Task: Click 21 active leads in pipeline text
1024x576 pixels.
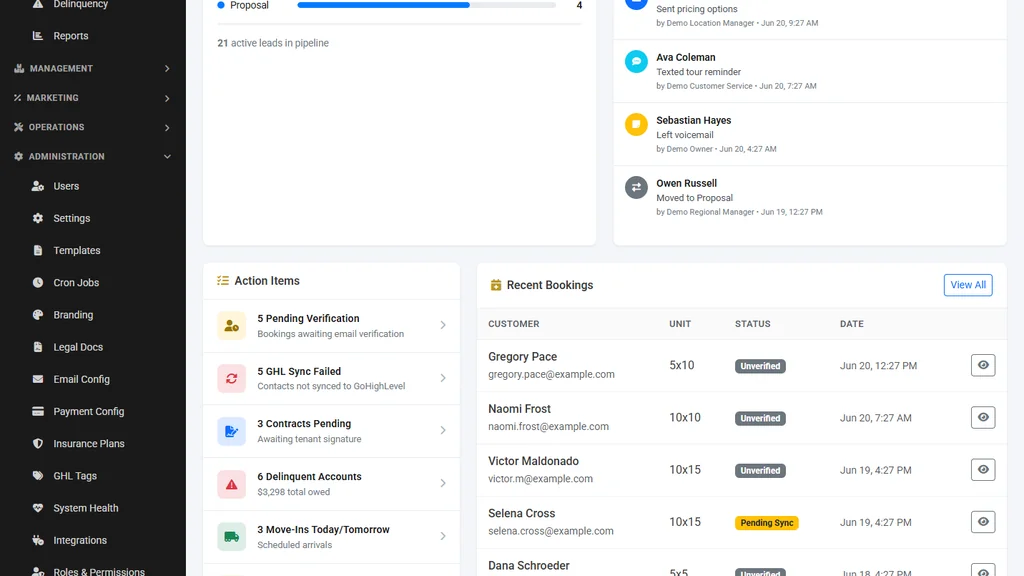Action: pyautogui.click(x=273, y=43)
